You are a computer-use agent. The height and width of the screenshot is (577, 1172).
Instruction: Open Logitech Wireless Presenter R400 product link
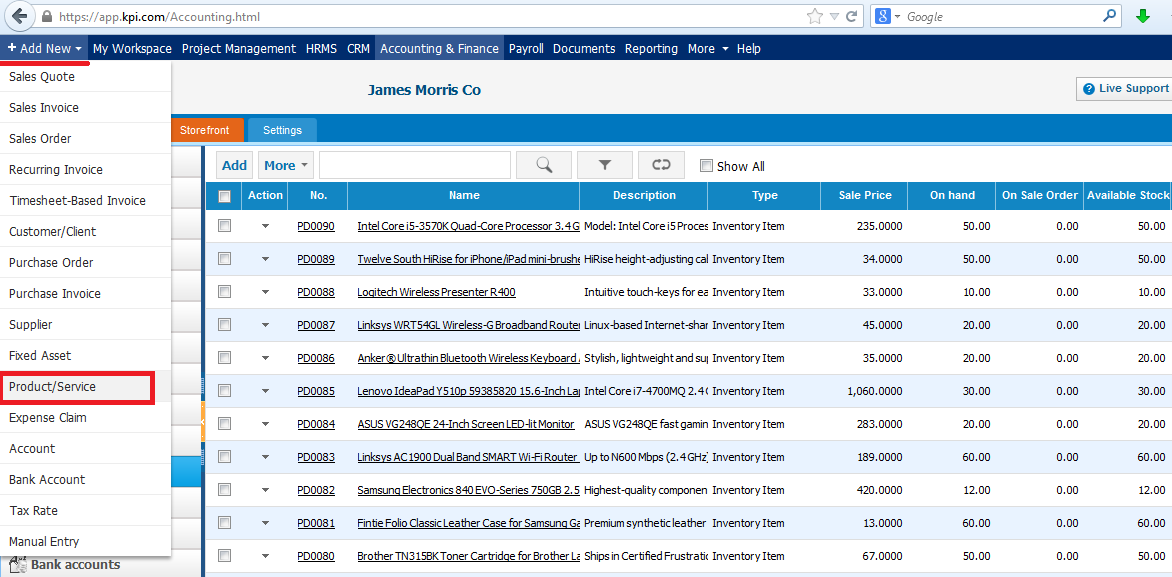pyautogui.click(x=437, y=292)
